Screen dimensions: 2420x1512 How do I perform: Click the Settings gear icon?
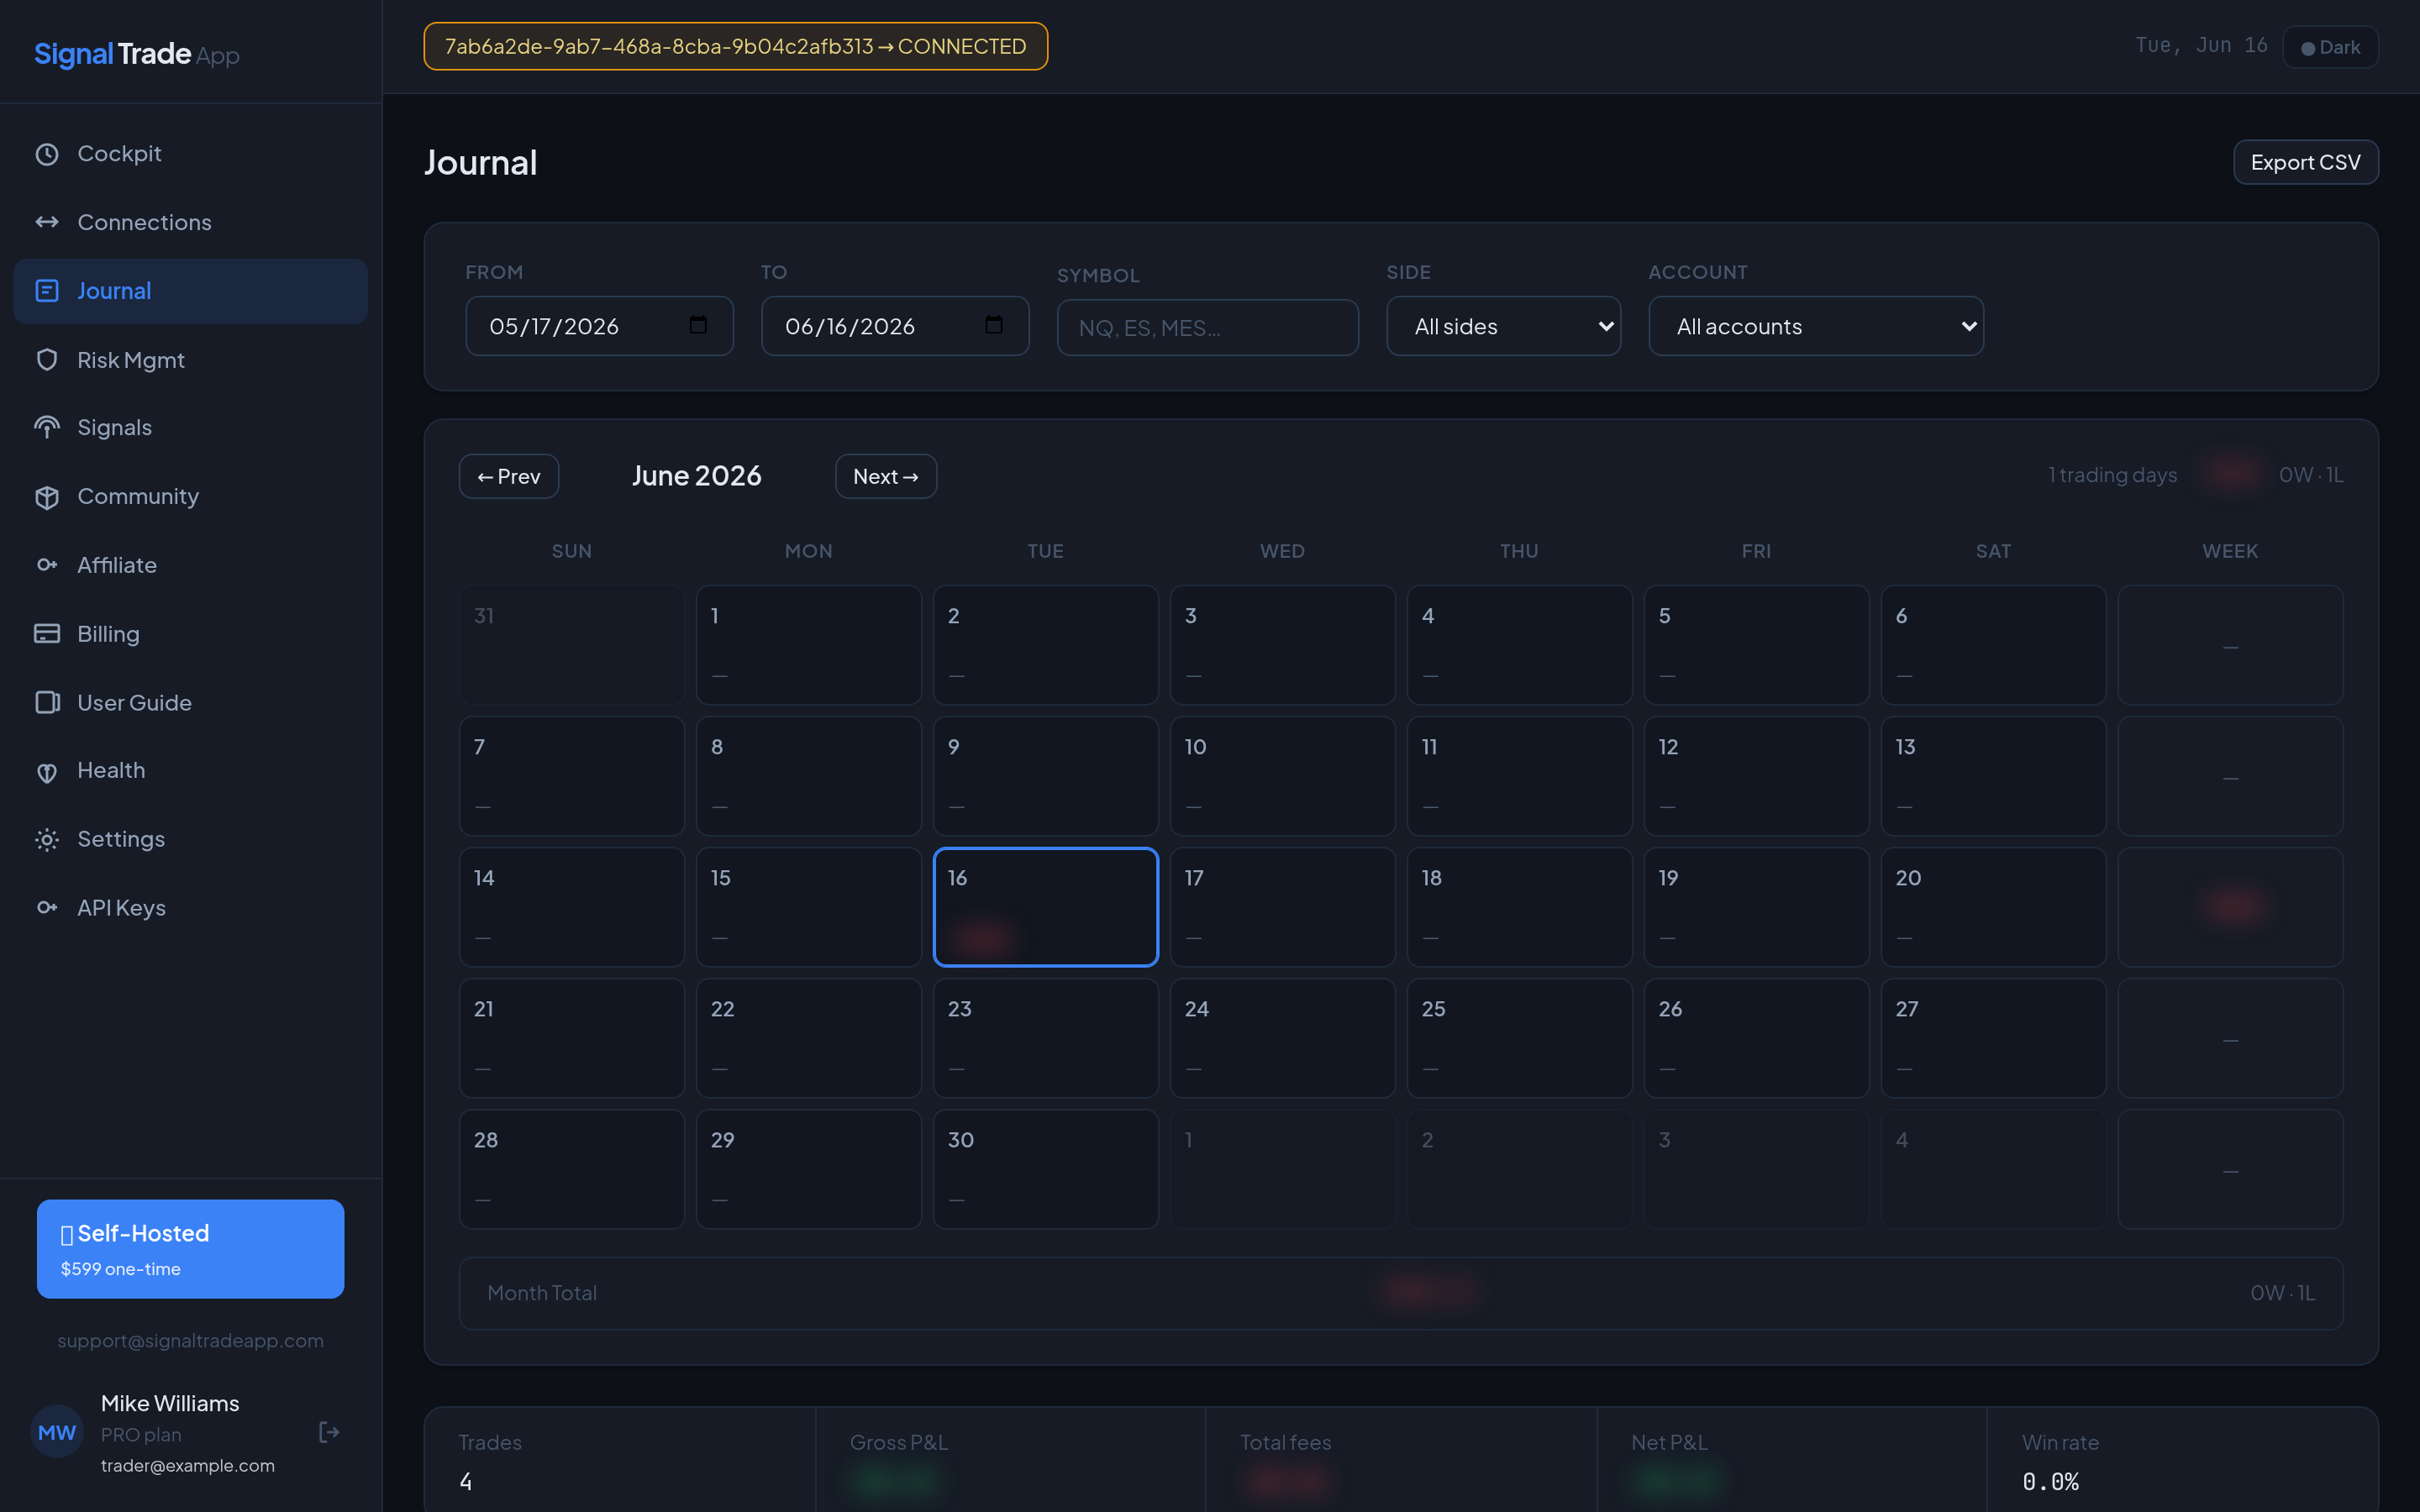[47, 840]
